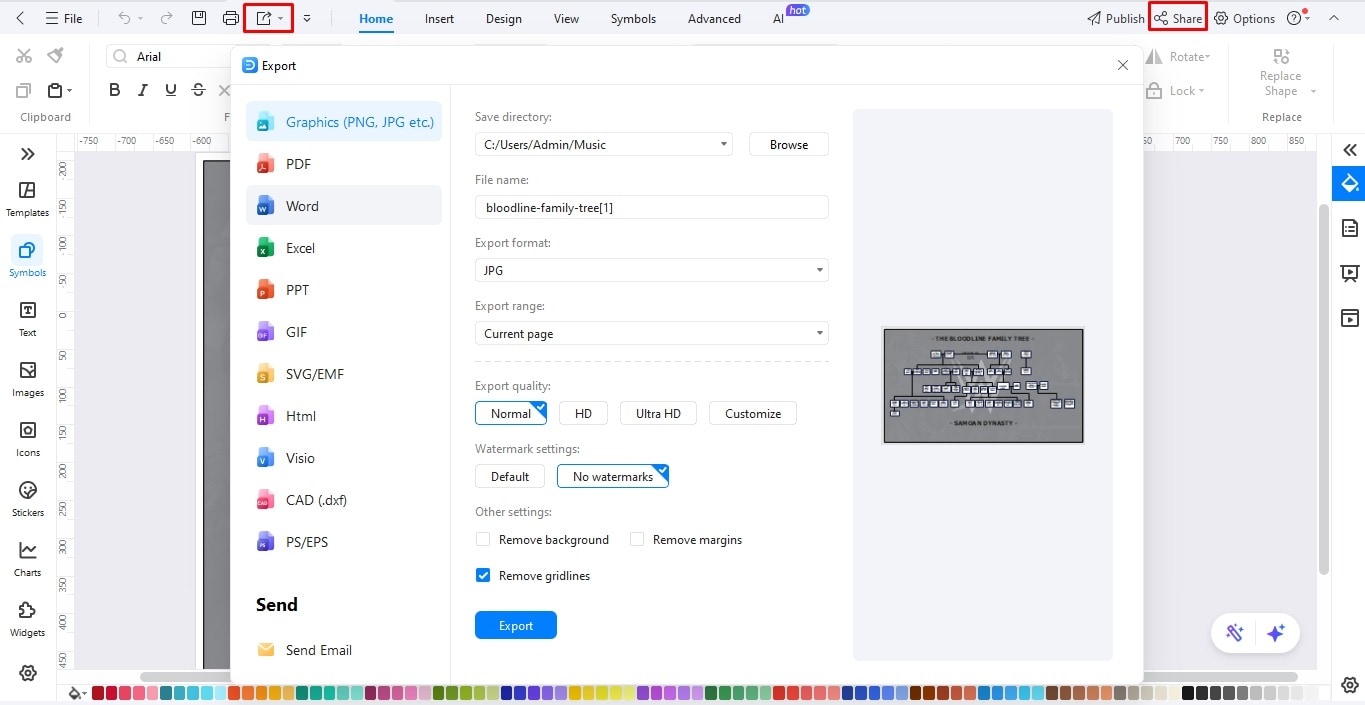Switch to the Insert ribbon tab
This screenshot has width=1365, height=705.
pyautogui.click(x=439, y=18)
